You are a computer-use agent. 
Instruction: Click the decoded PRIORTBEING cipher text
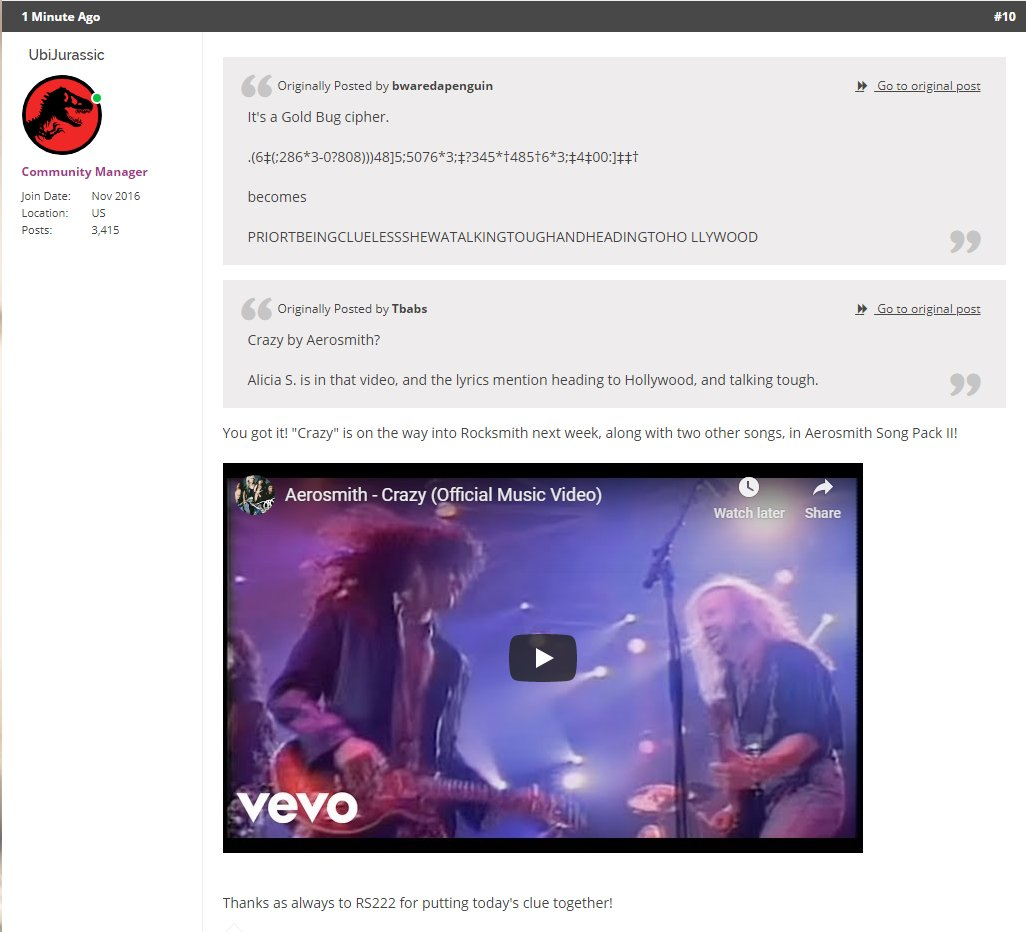pos(503,237)
